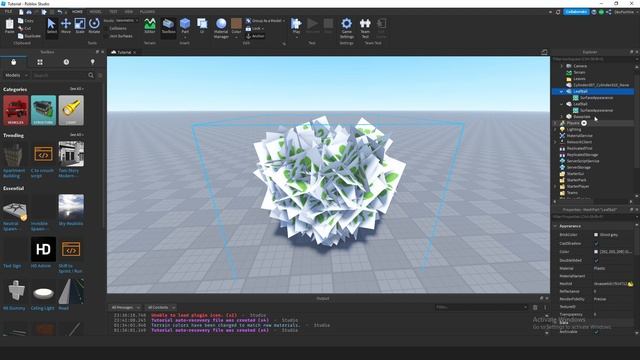Switch to the VIEW ribbon tab
The height and width of the screenshot is (360, 640).
[x=129, y=12]
